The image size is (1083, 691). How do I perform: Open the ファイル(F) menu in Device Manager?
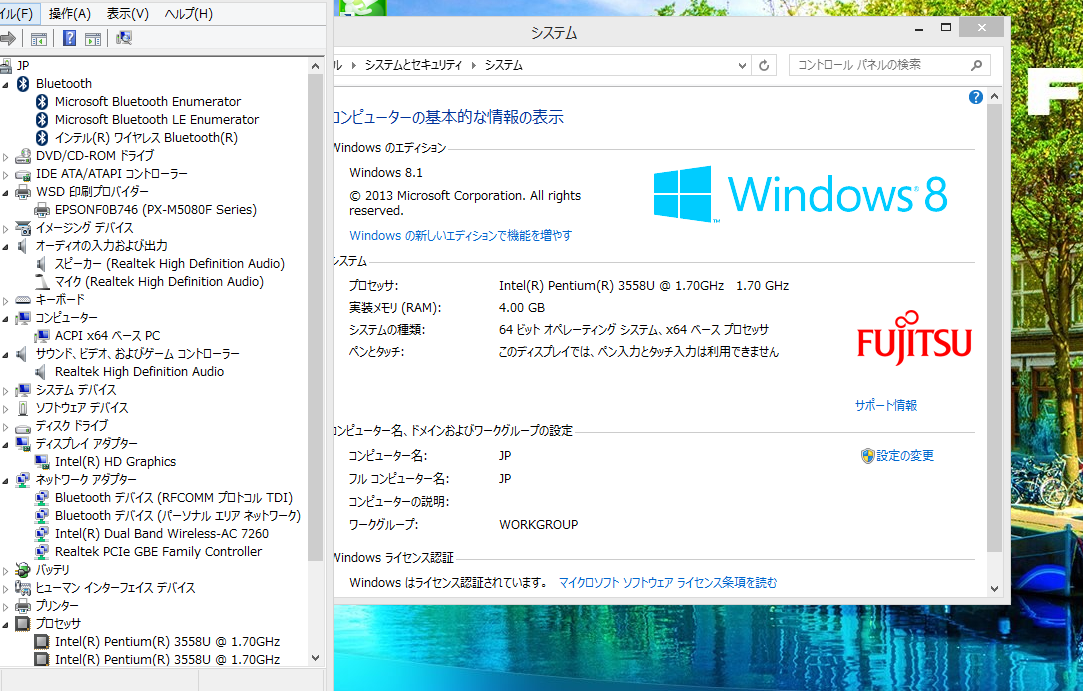click(17, 14)
